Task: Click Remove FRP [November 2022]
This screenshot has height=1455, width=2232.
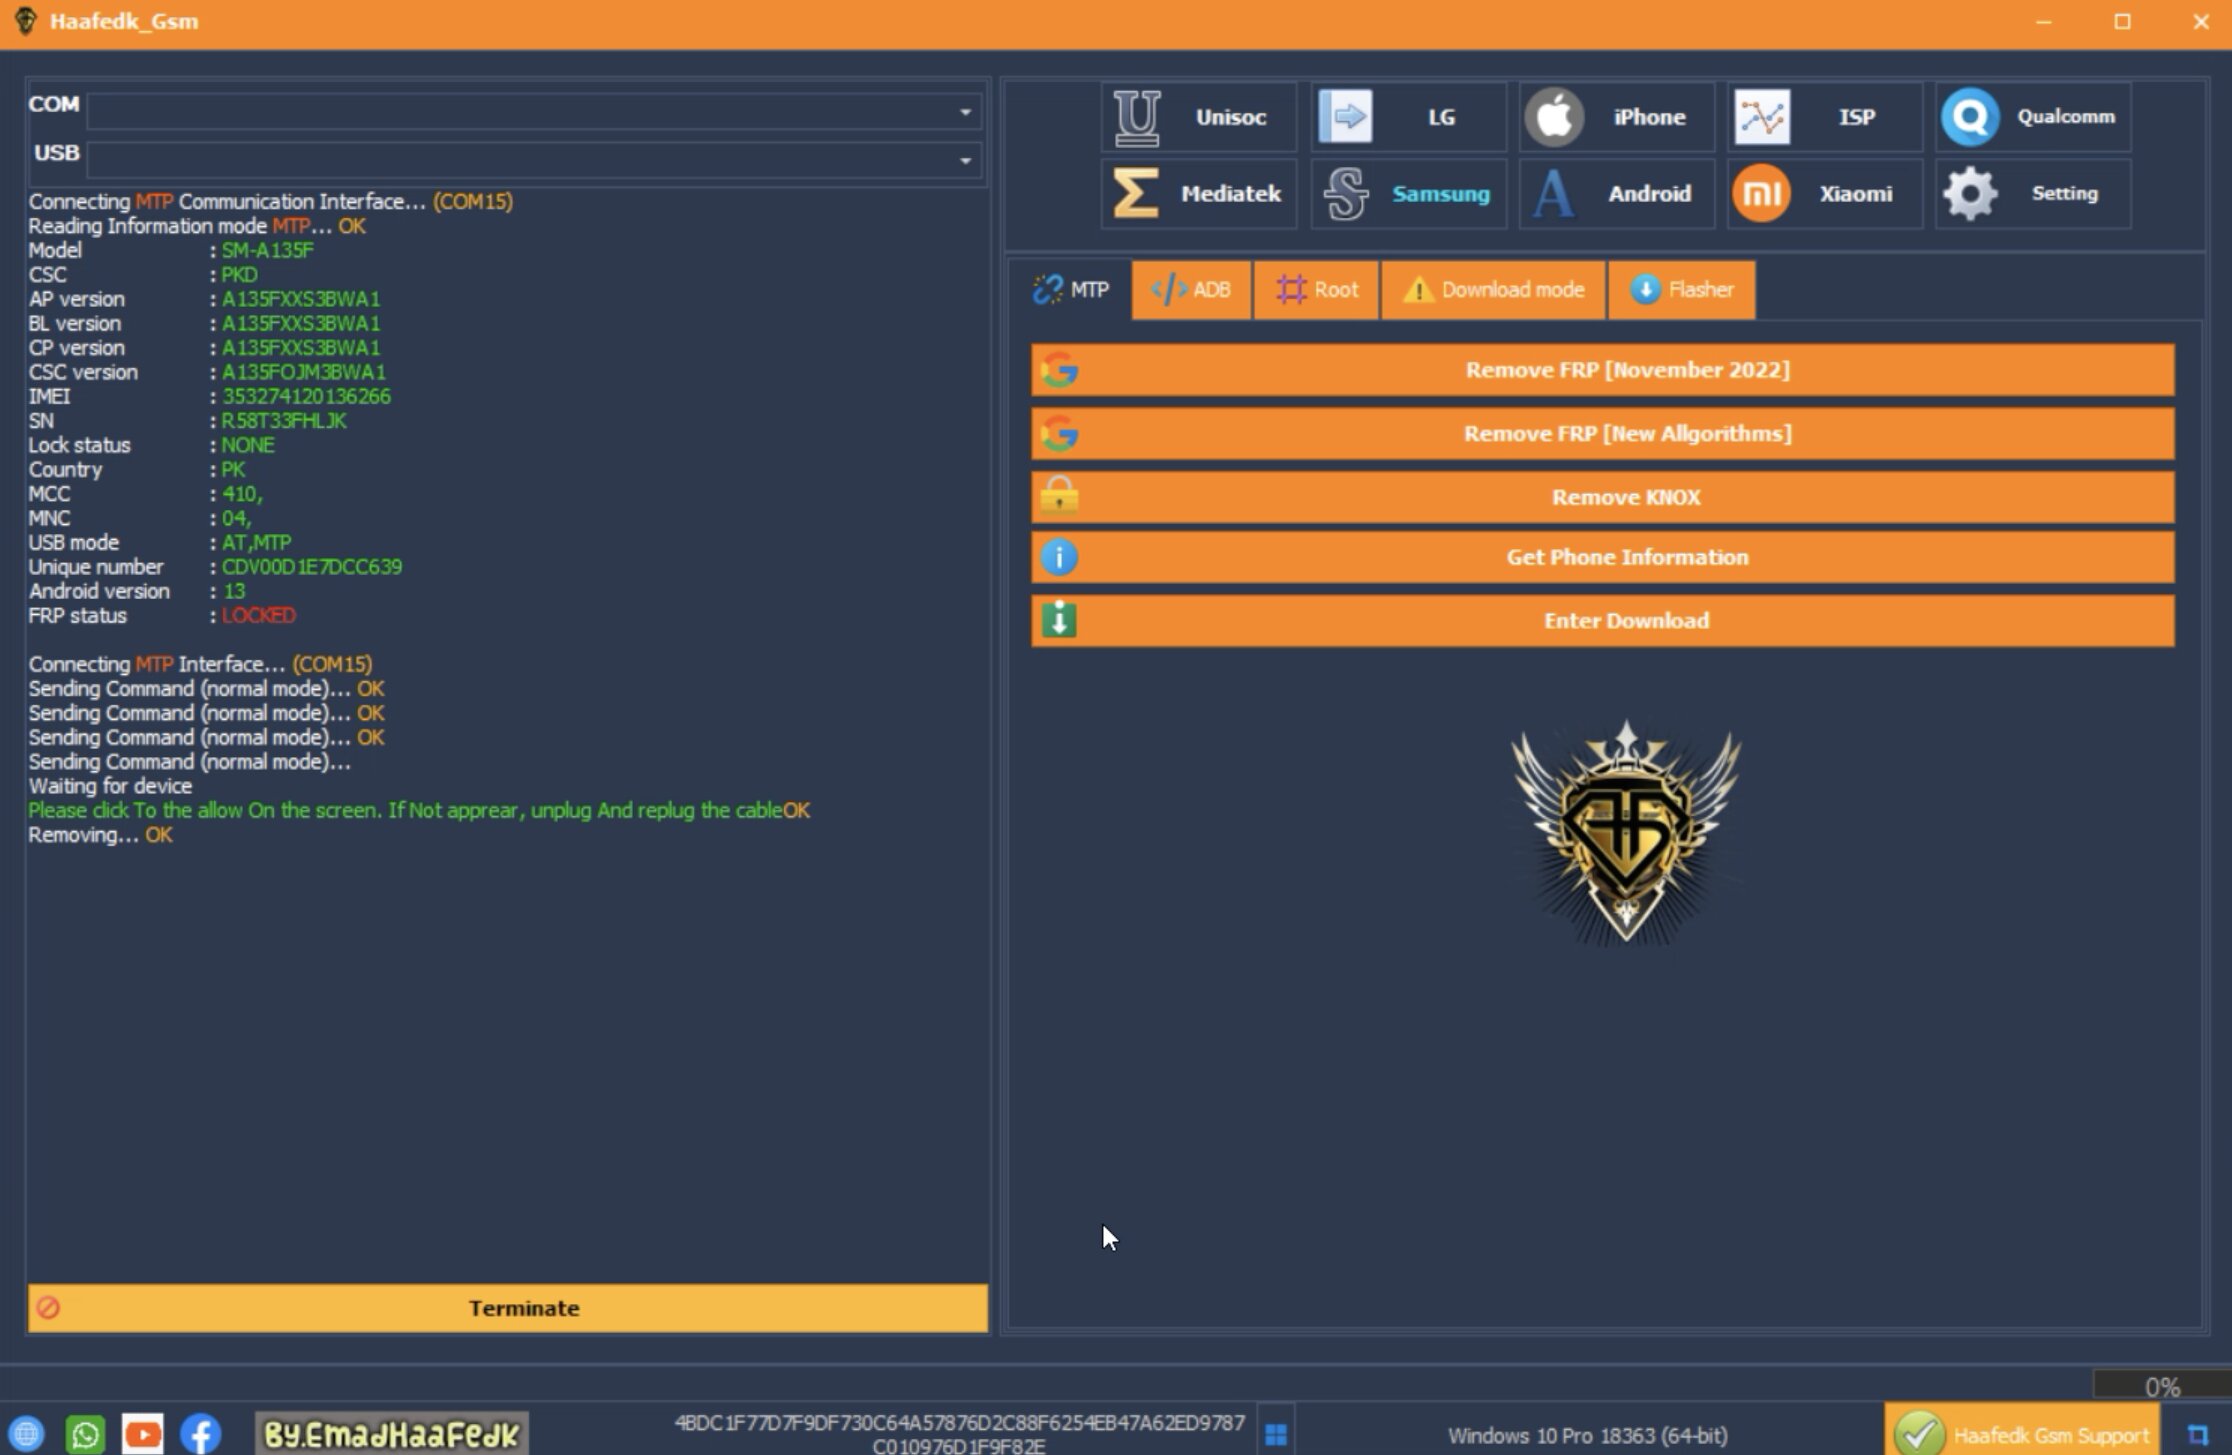Action: click(1603, 370)
